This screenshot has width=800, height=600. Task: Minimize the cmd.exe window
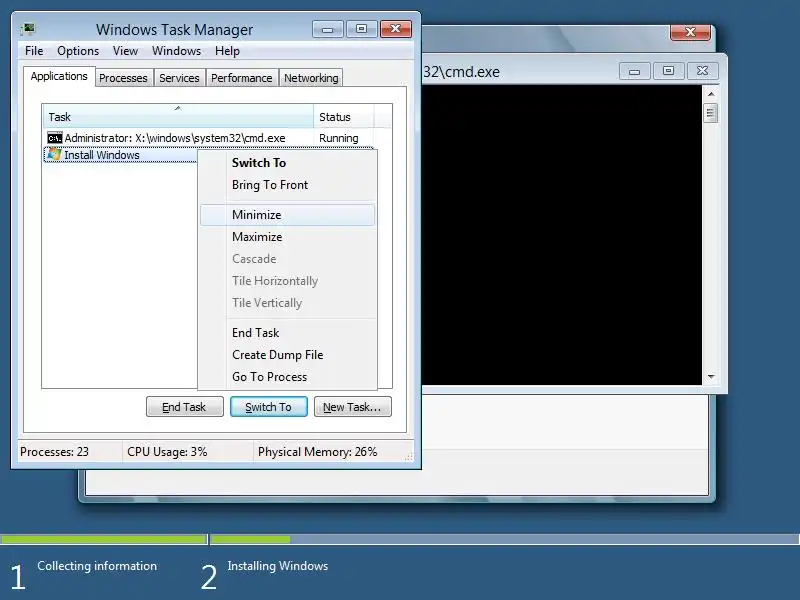[x=634, y=71]
